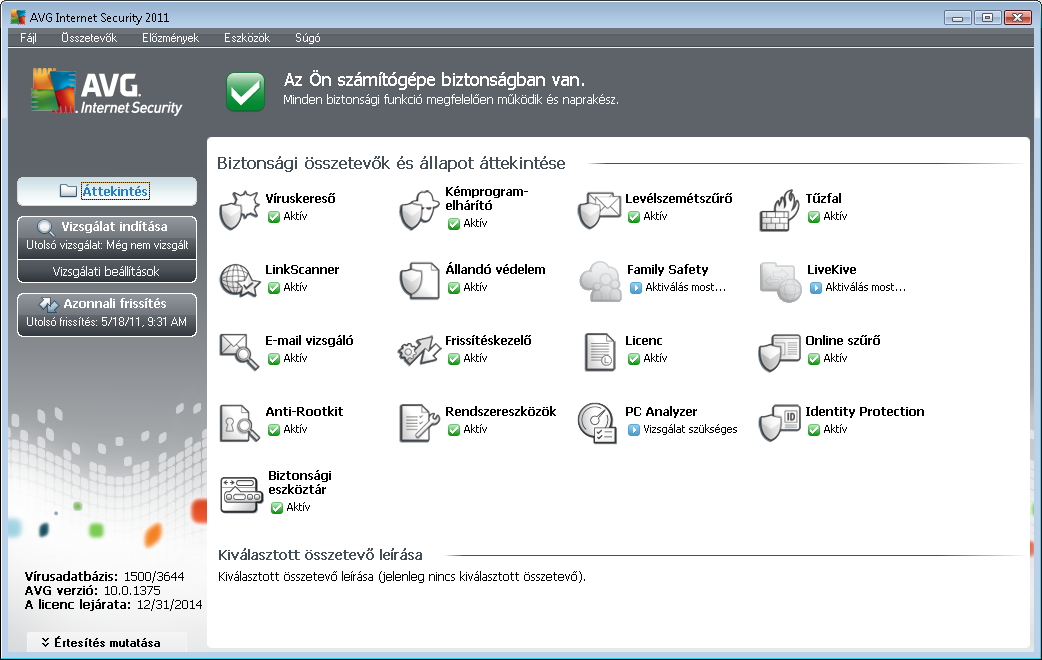The width and height of the screenshot is (1042, 660).
Task: Click Aktiválás most under LiveKive
Action: coord(865,287)
